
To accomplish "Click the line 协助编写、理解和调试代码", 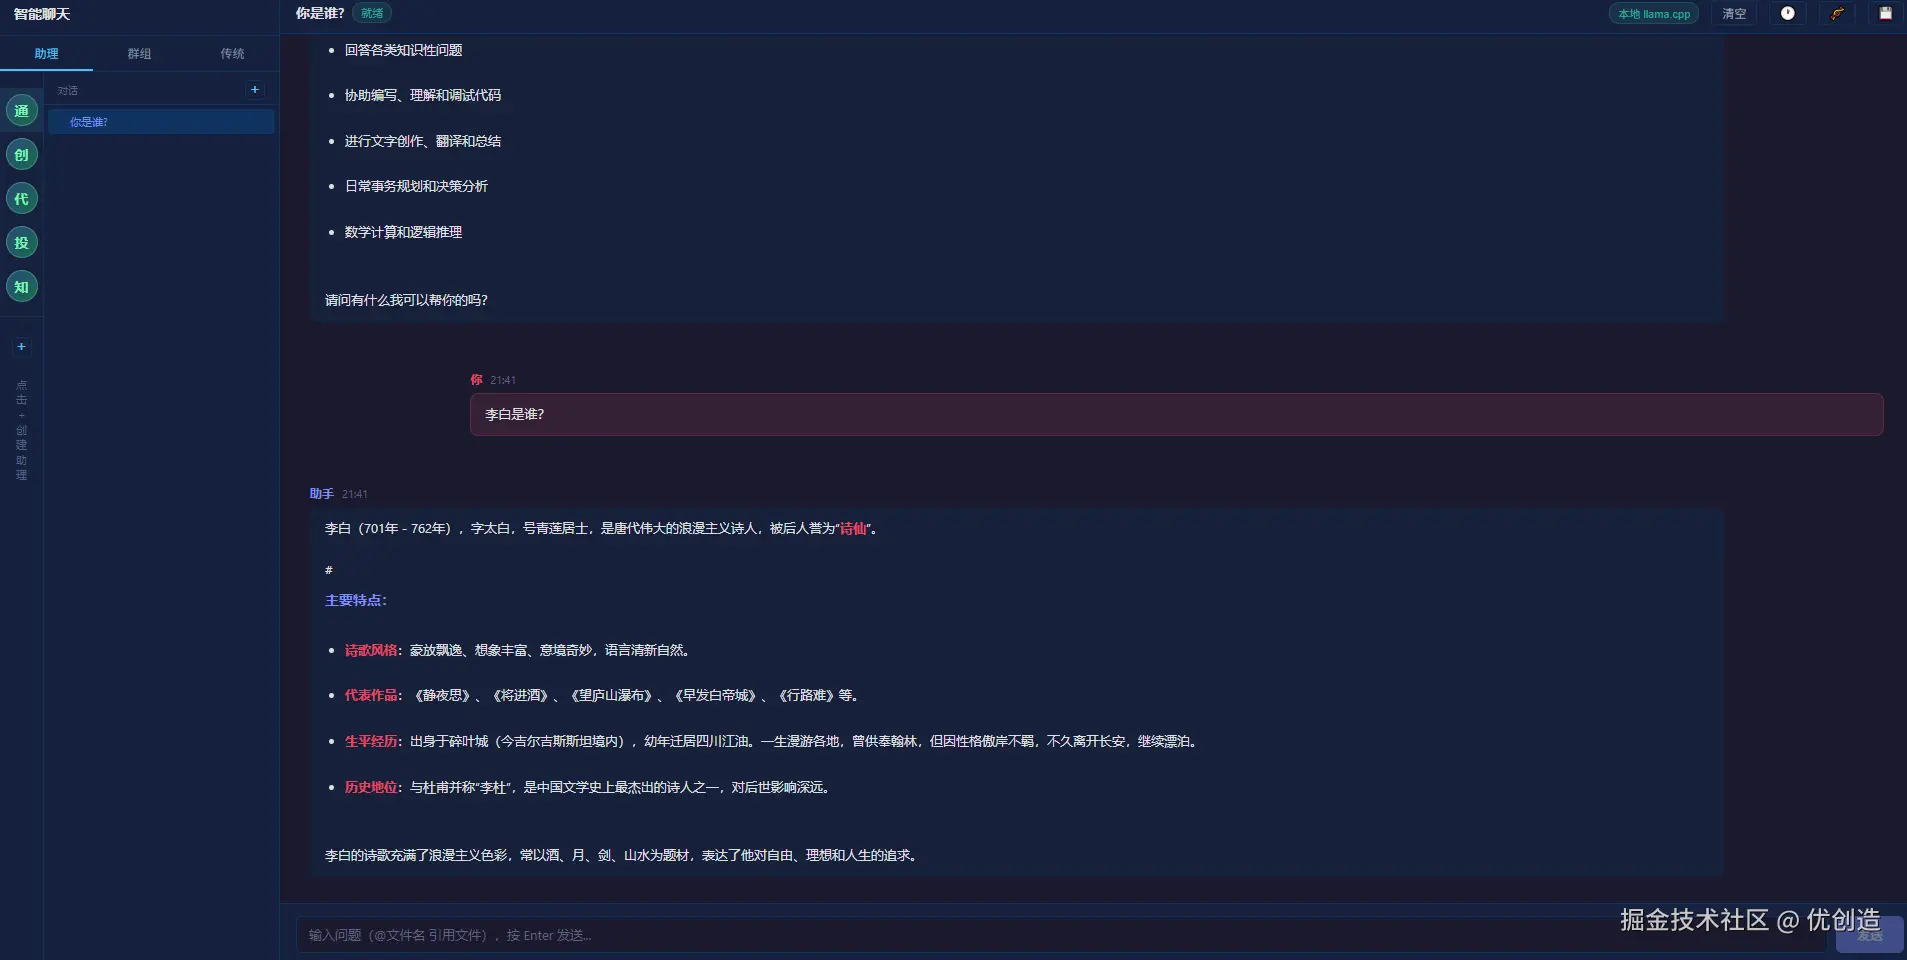I will coord(423,95).
